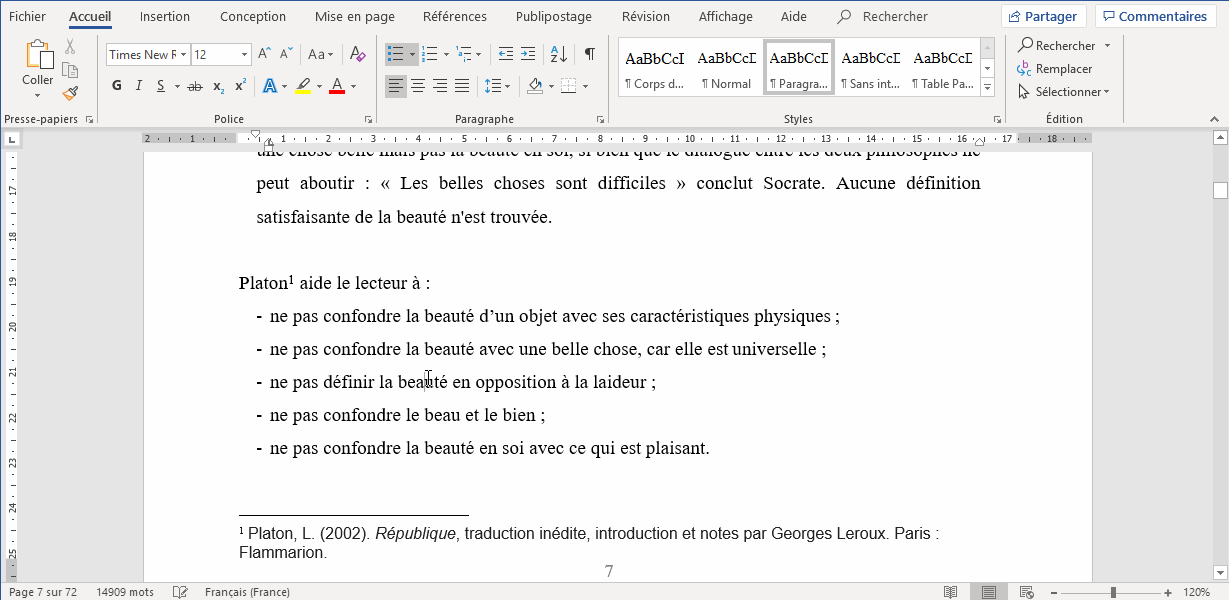
Task: Click the Partager button
Action: [1044, 17]
